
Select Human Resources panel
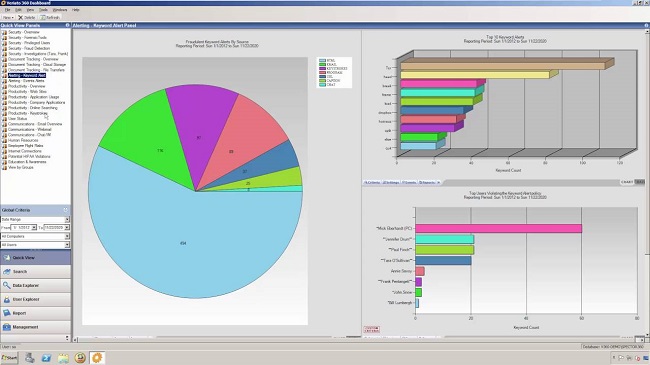pos(23,140)
